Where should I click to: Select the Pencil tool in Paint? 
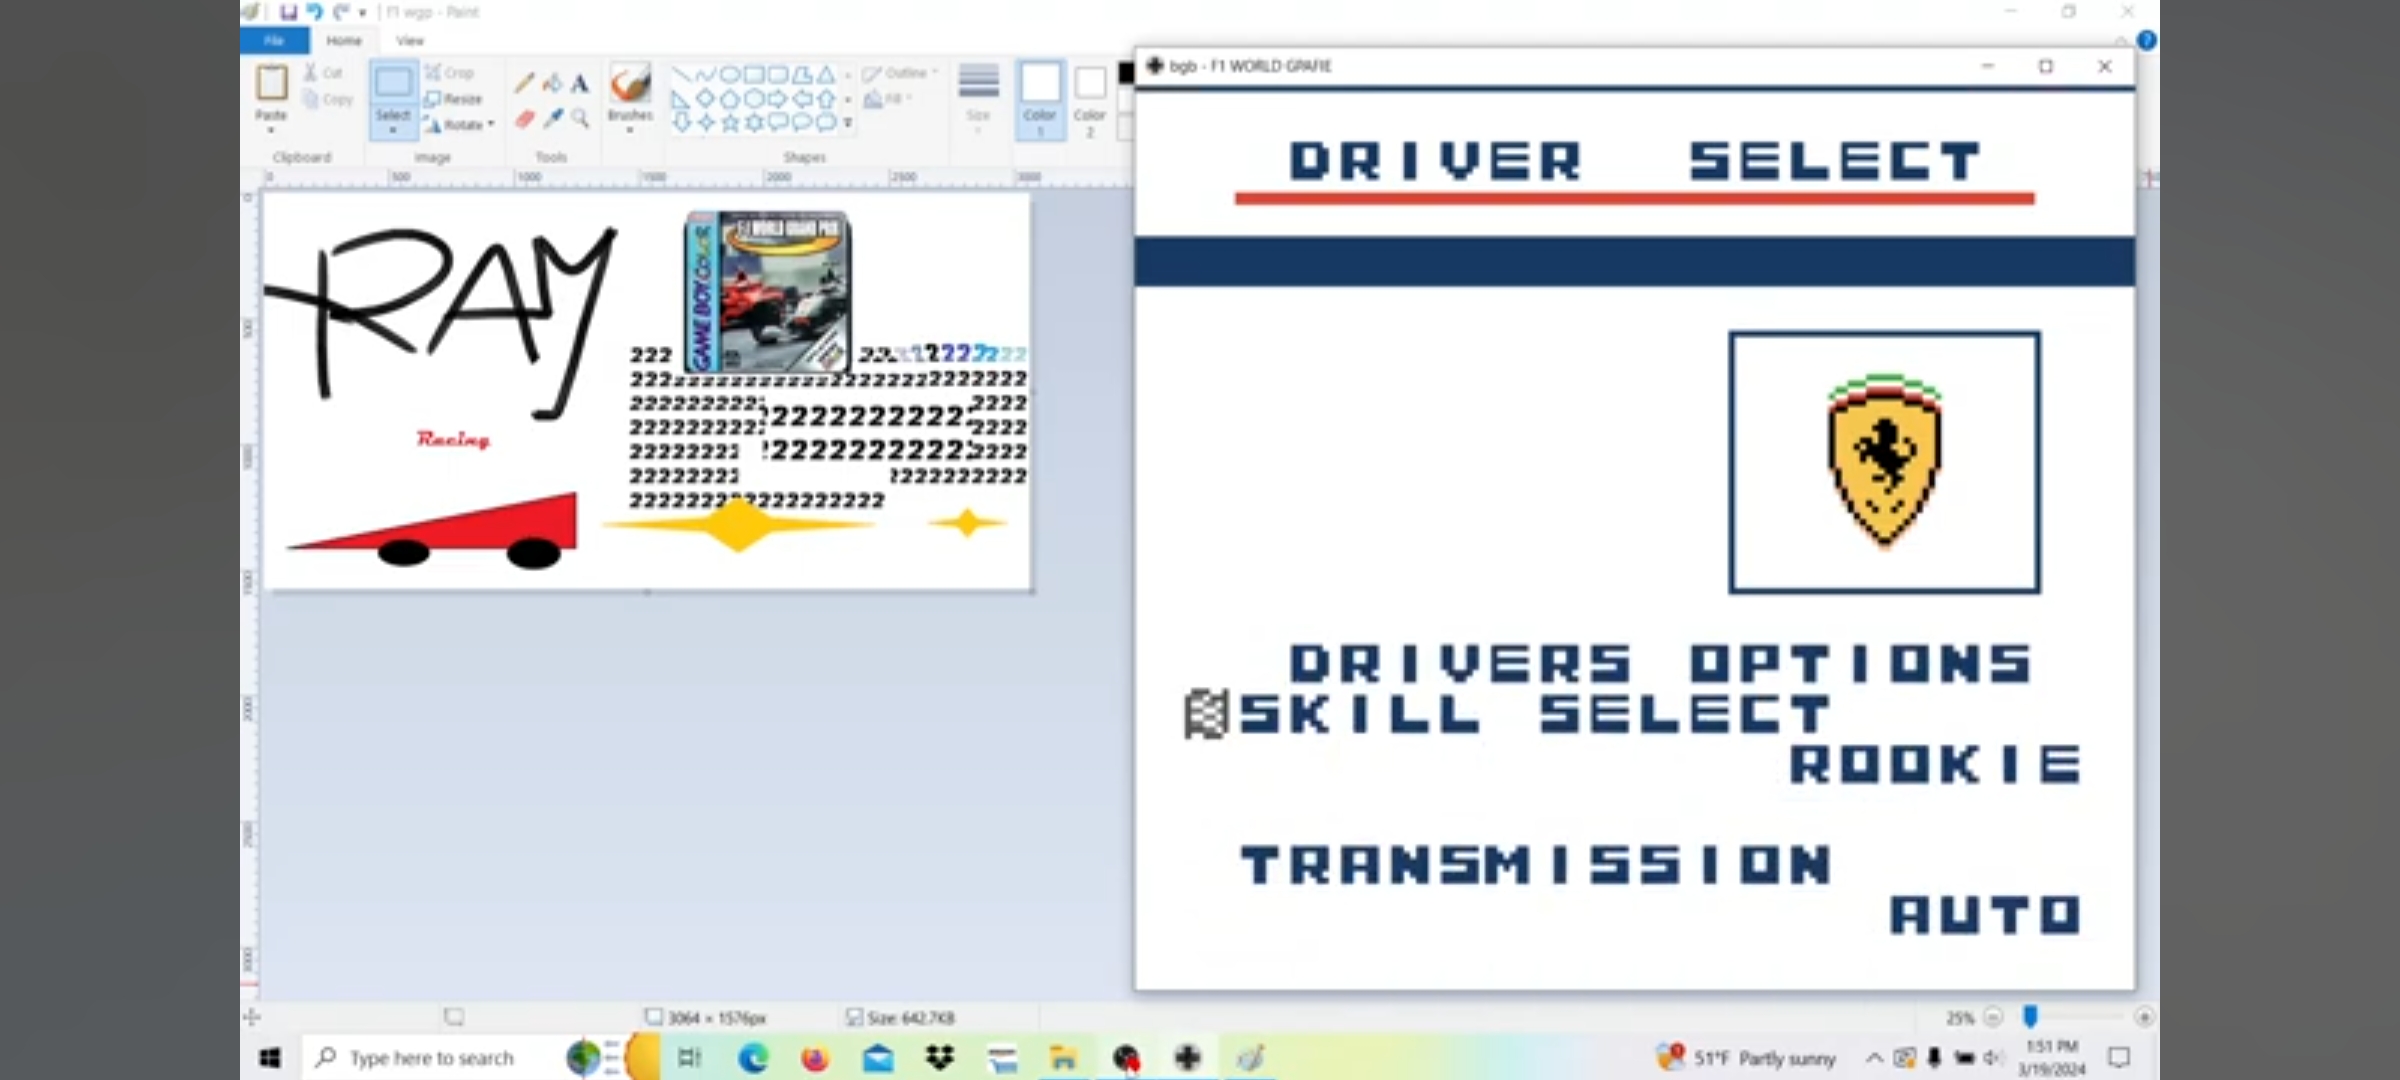click(x=524, y=84)
